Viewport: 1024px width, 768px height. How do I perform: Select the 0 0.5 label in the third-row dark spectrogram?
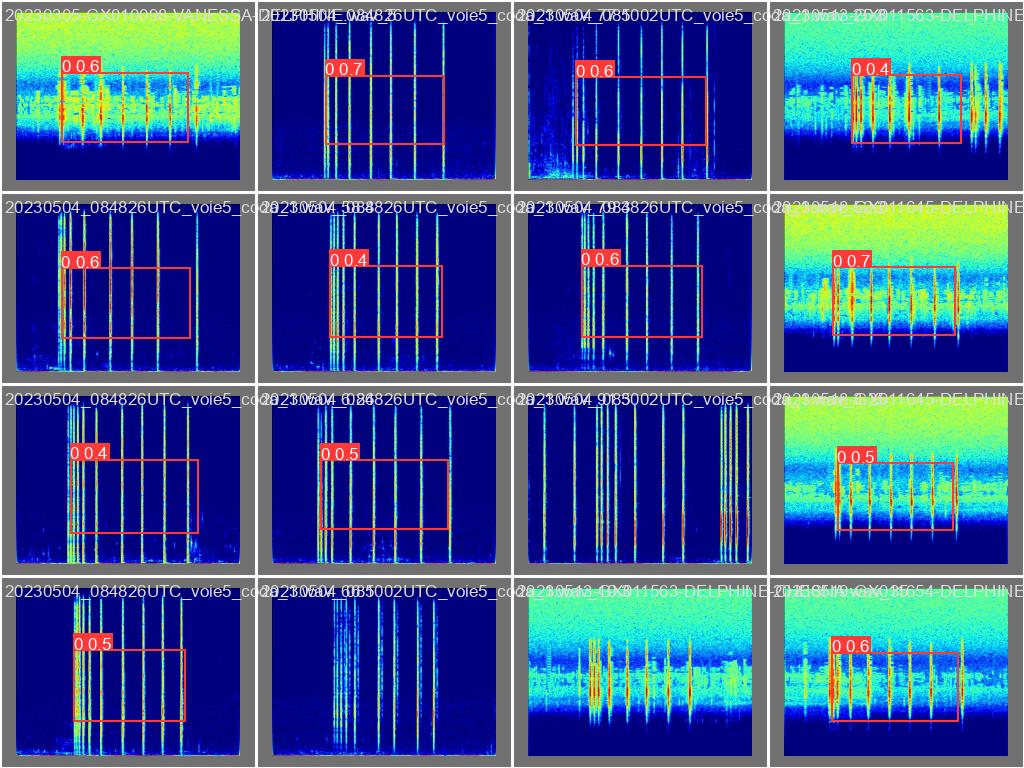click(340, 453)
